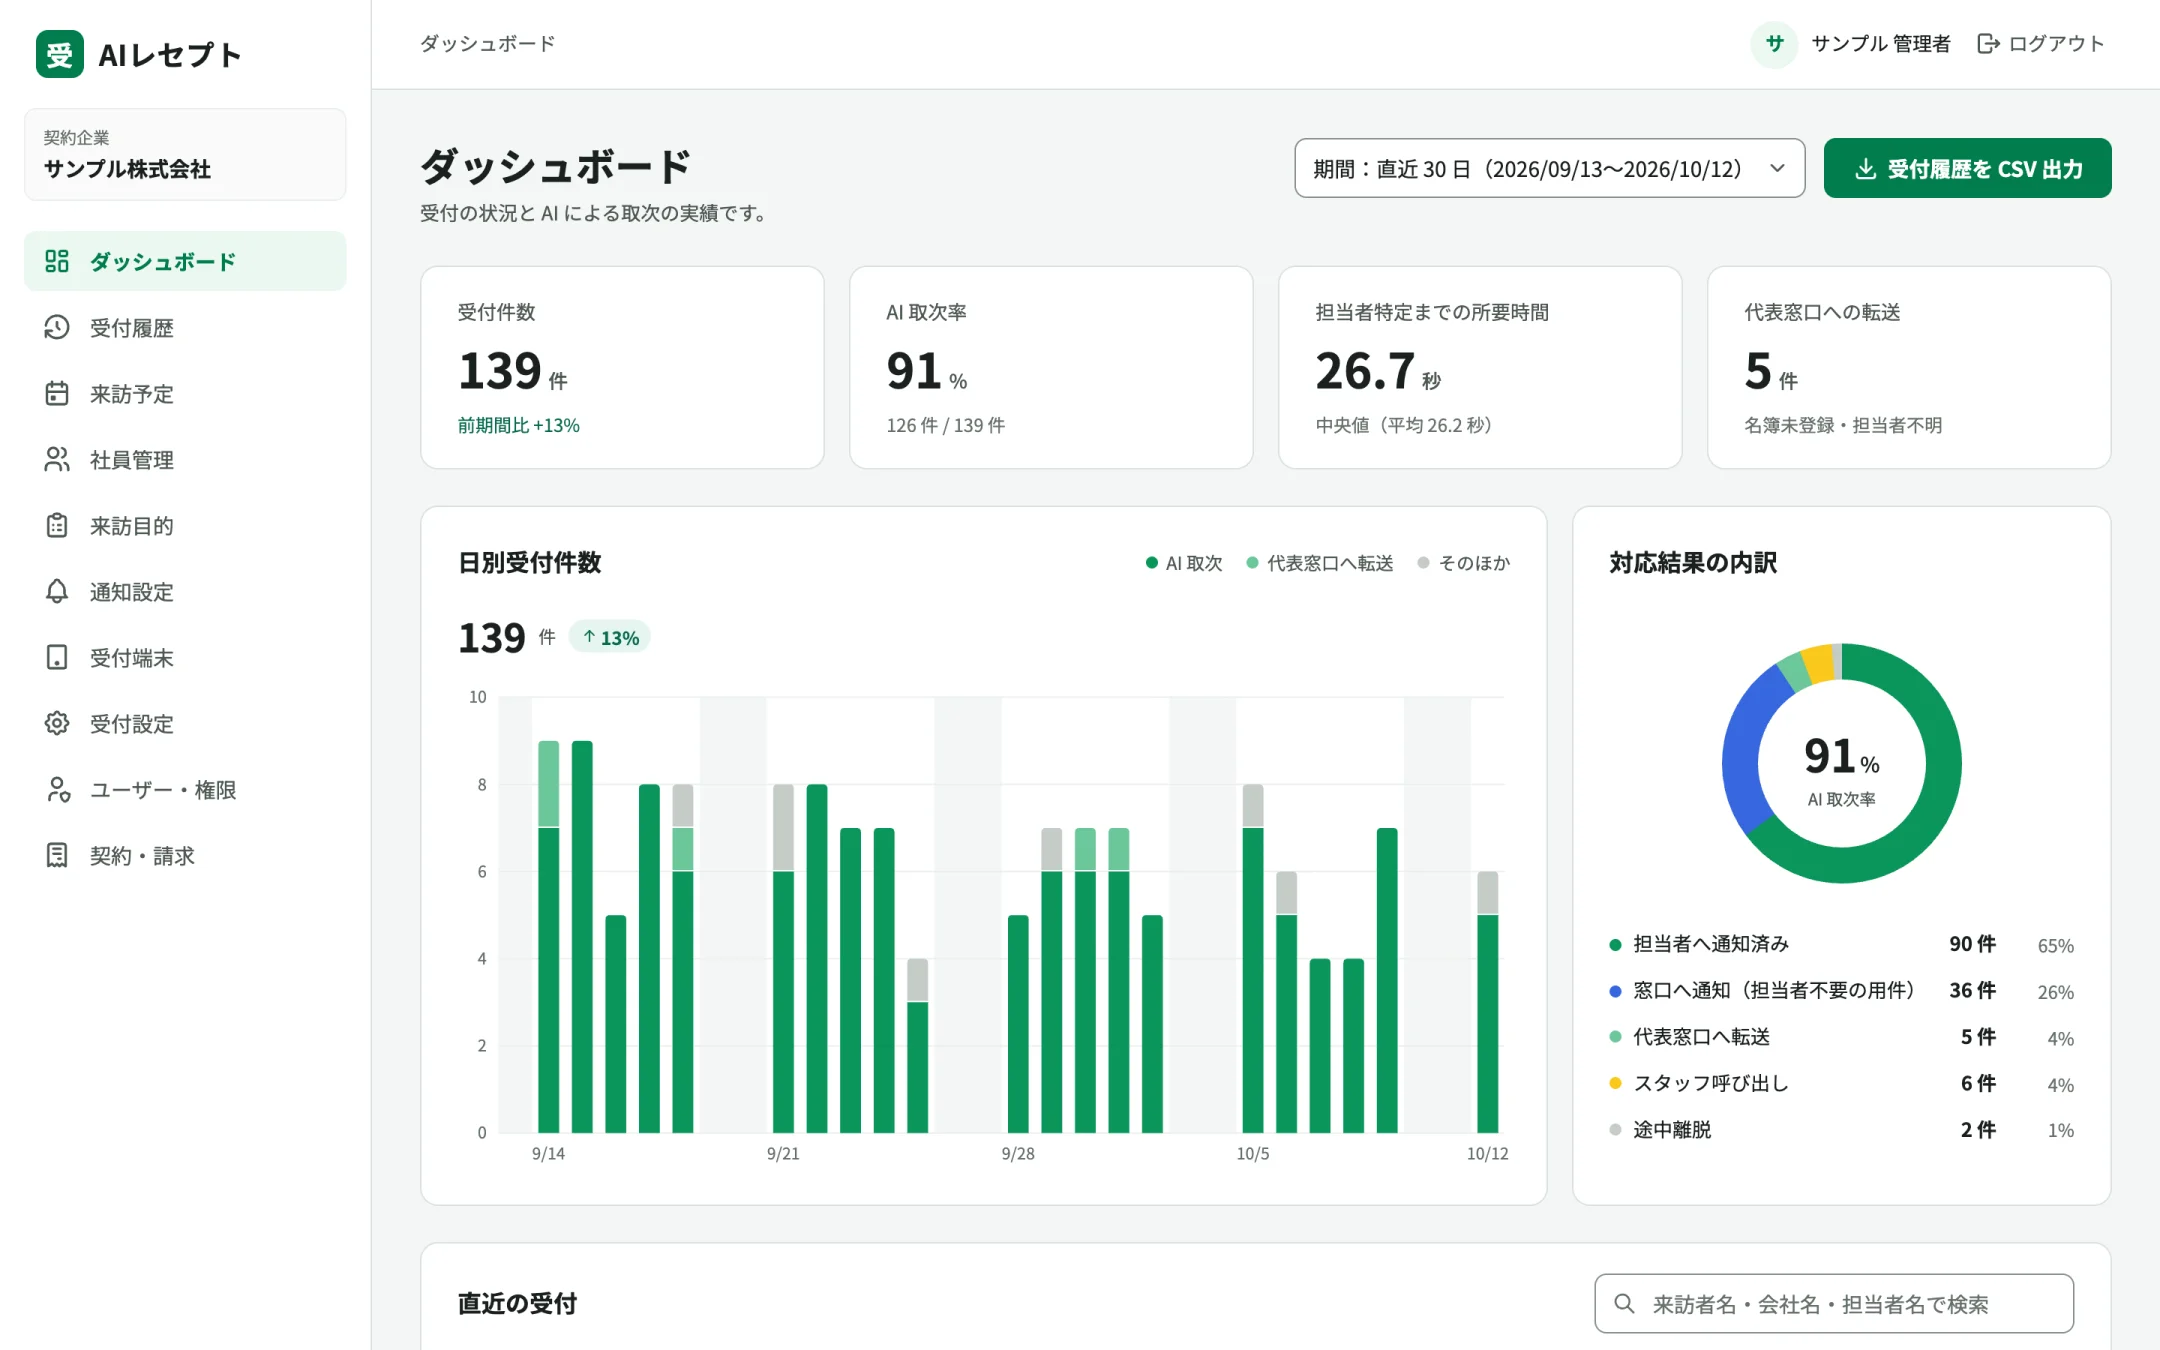This screenshot has height=1350, width=2160.
Task: Click the ↑13% badge in chart
Action: click(610, 637)
